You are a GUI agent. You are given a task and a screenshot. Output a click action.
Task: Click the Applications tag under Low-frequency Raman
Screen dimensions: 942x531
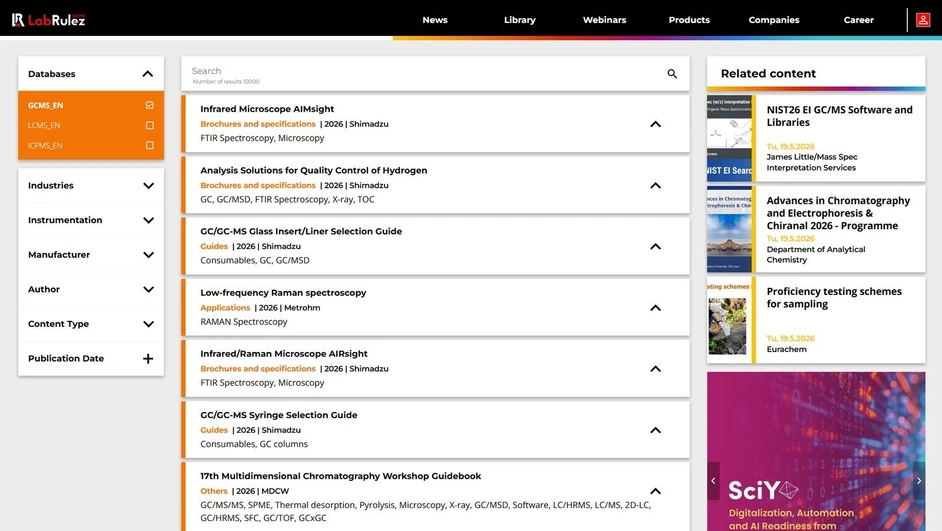tap(225, 308)
